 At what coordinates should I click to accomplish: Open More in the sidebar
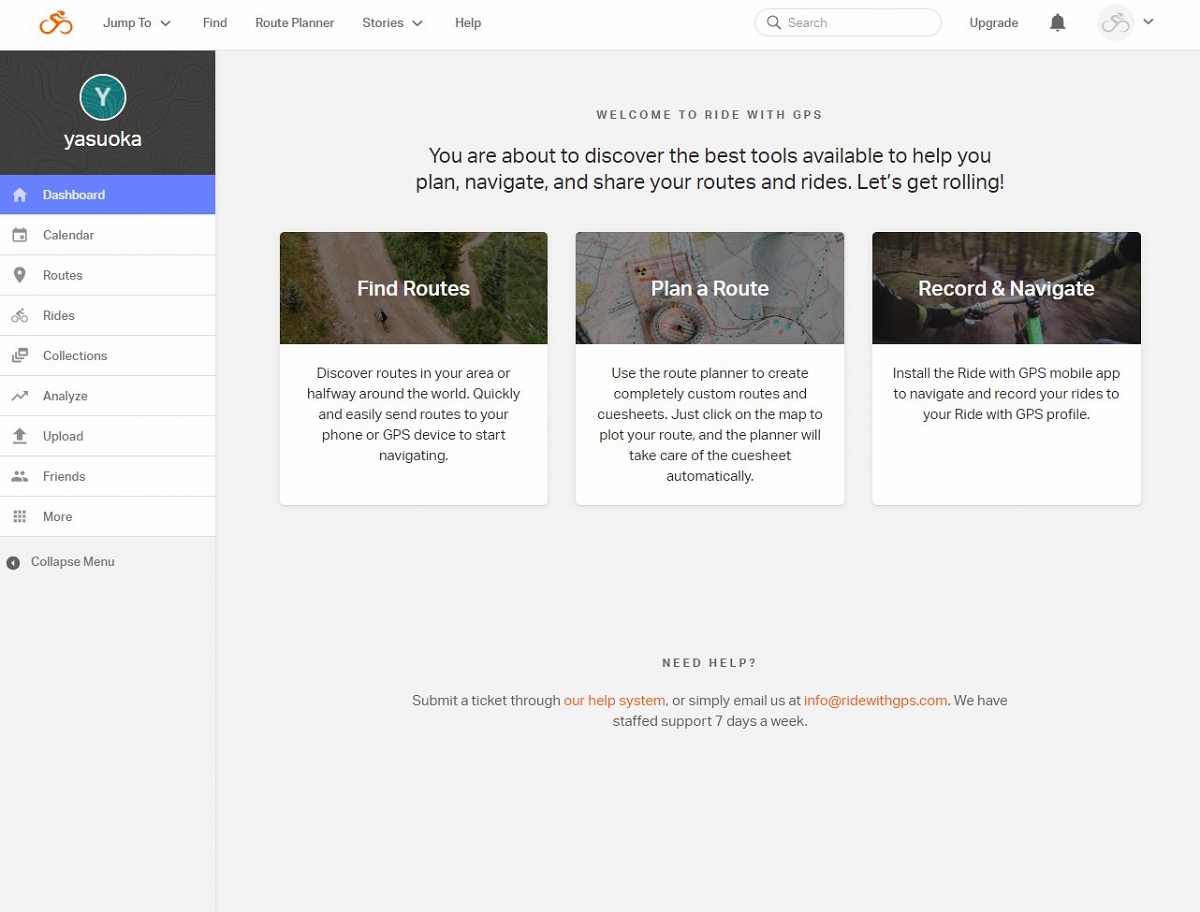click(x=107, y=517)
